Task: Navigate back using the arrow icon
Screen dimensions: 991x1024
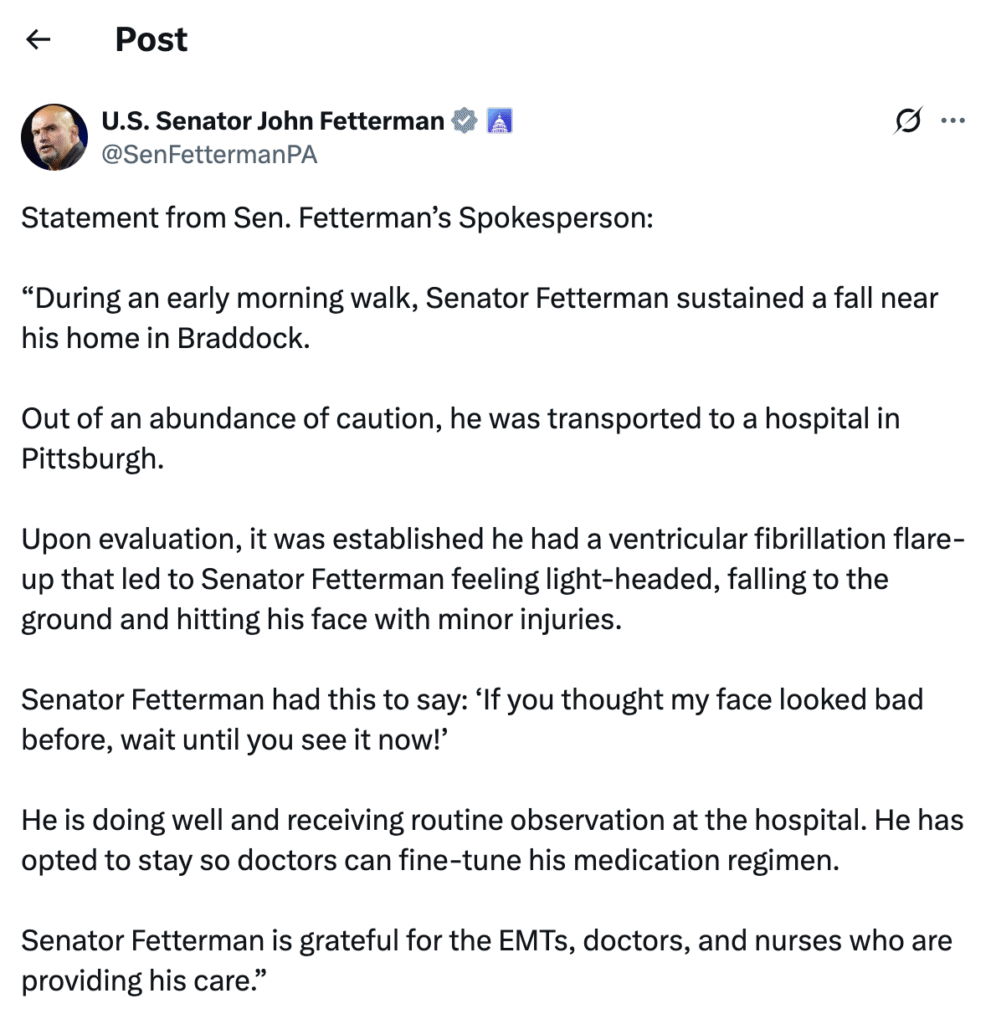Action: (37, 38)
